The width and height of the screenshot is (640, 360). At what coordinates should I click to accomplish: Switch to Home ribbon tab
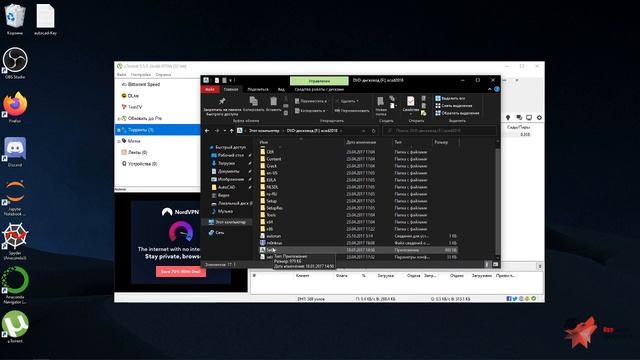231,89
